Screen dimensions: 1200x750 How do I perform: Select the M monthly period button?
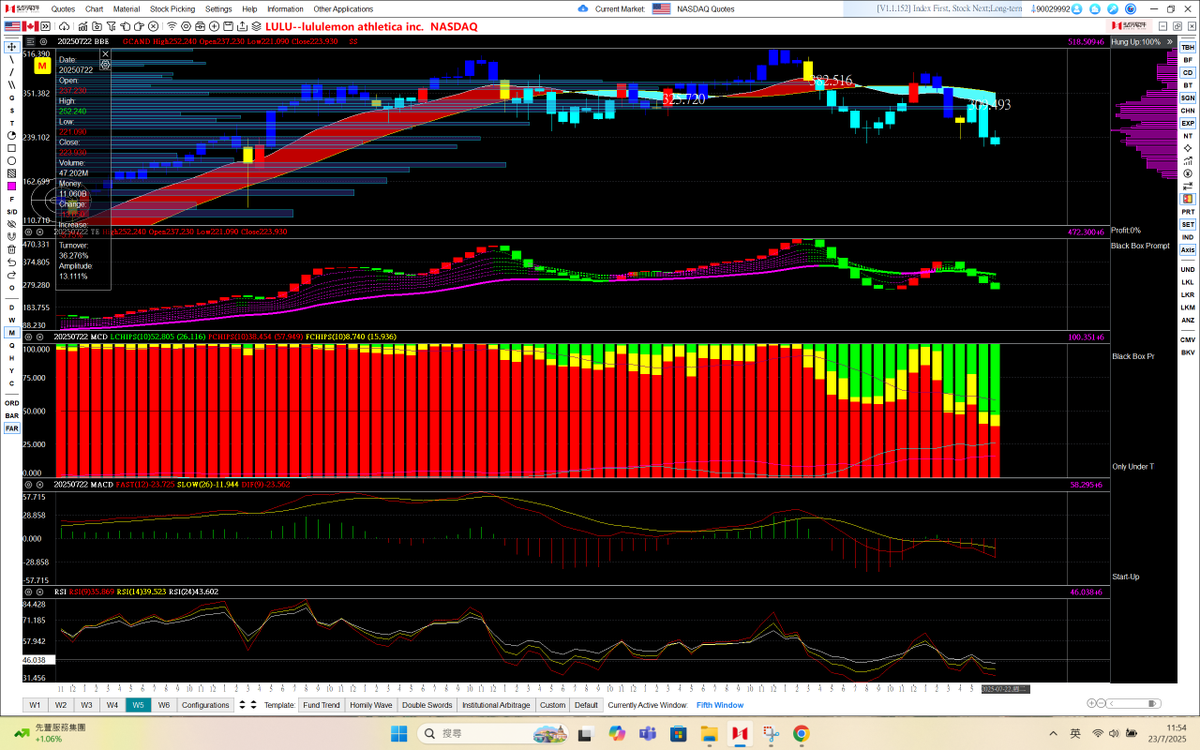click(11, 332)
